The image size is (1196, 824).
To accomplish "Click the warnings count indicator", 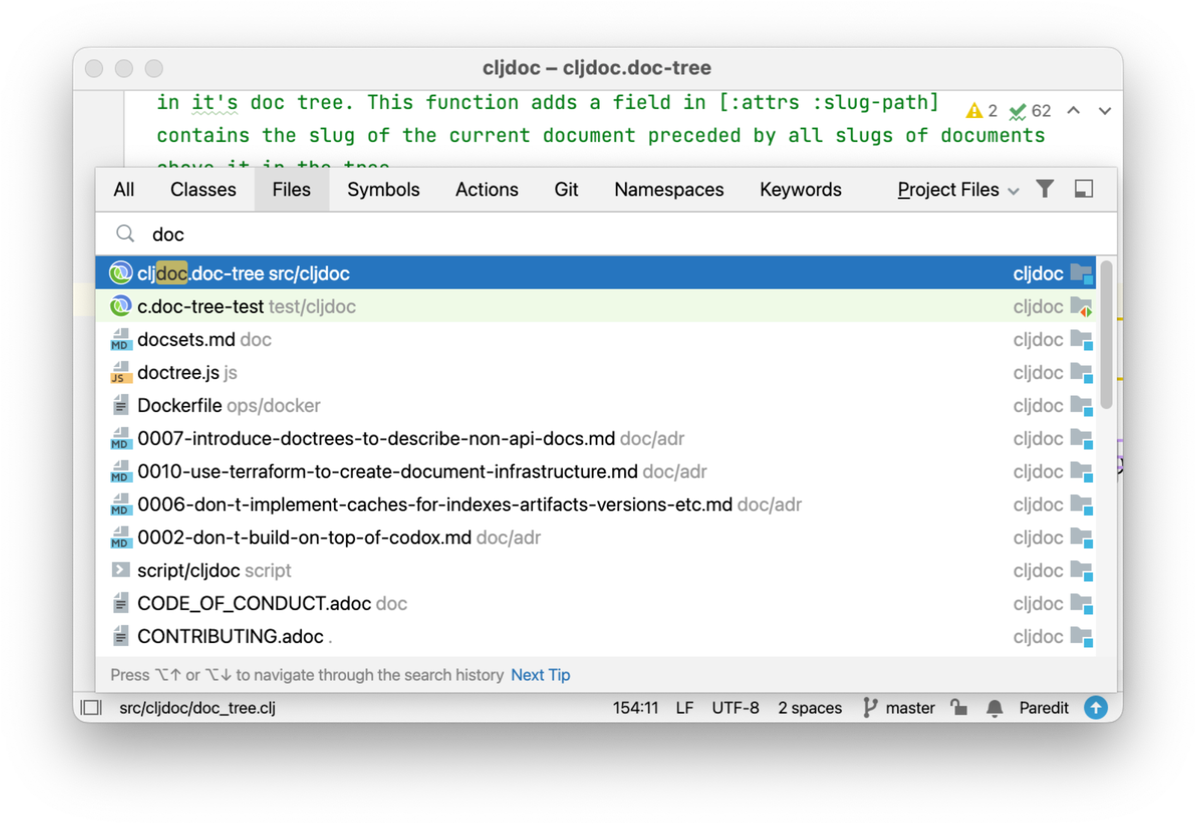I will [982, 111].
